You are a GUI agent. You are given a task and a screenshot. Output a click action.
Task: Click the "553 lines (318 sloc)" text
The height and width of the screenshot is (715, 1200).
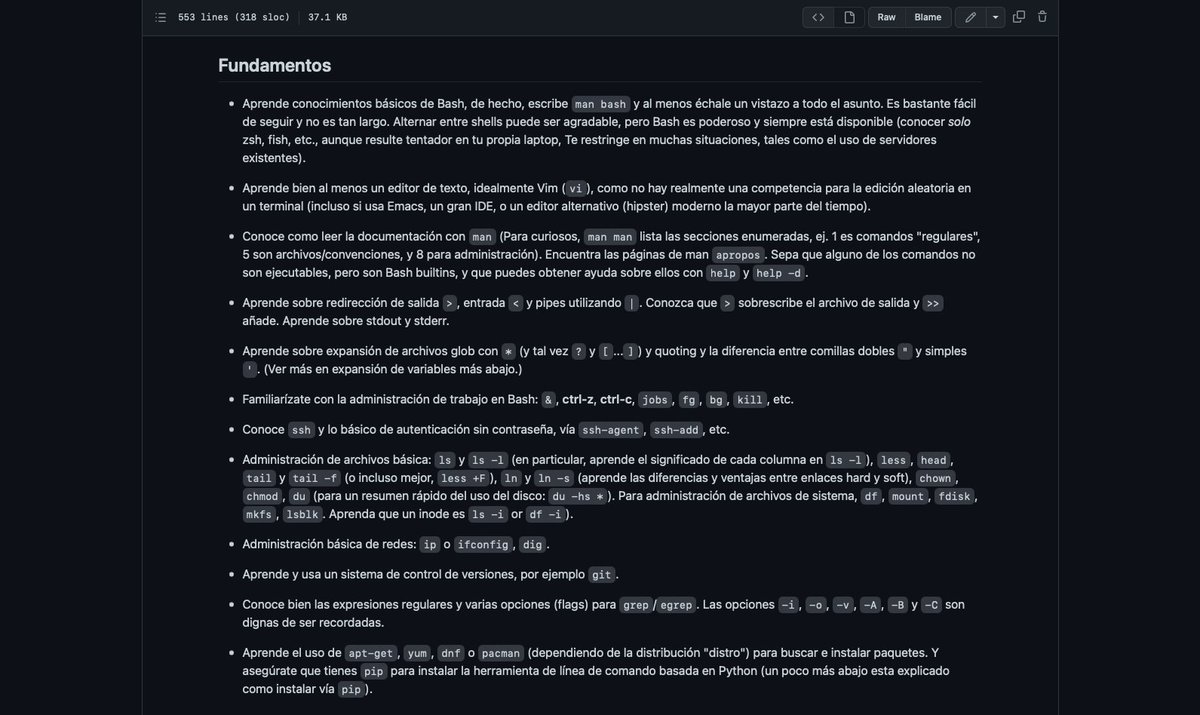pyautogui.click(x=234, y=17)
